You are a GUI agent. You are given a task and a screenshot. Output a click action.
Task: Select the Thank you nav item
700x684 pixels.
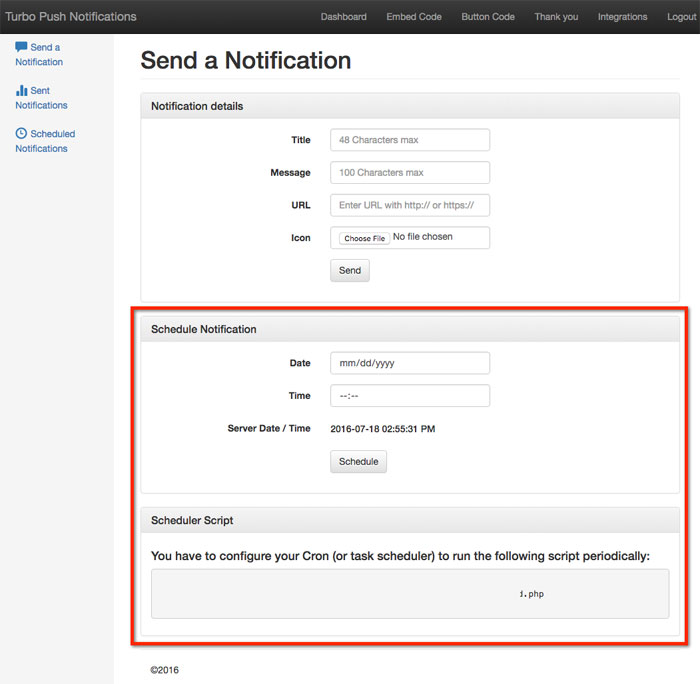(x=556, y=17)
